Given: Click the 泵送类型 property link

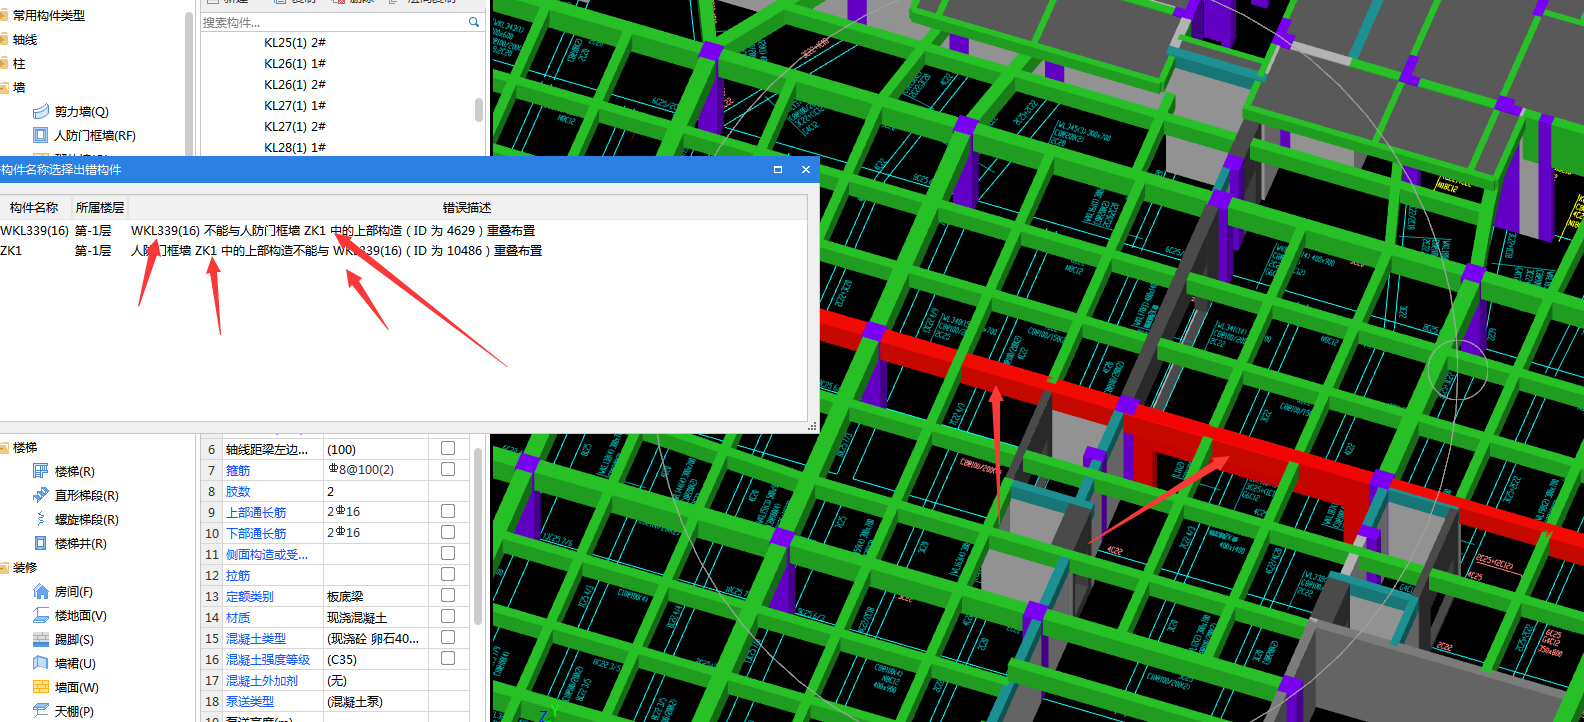Looking at the screenshot, I should (250, 701).
